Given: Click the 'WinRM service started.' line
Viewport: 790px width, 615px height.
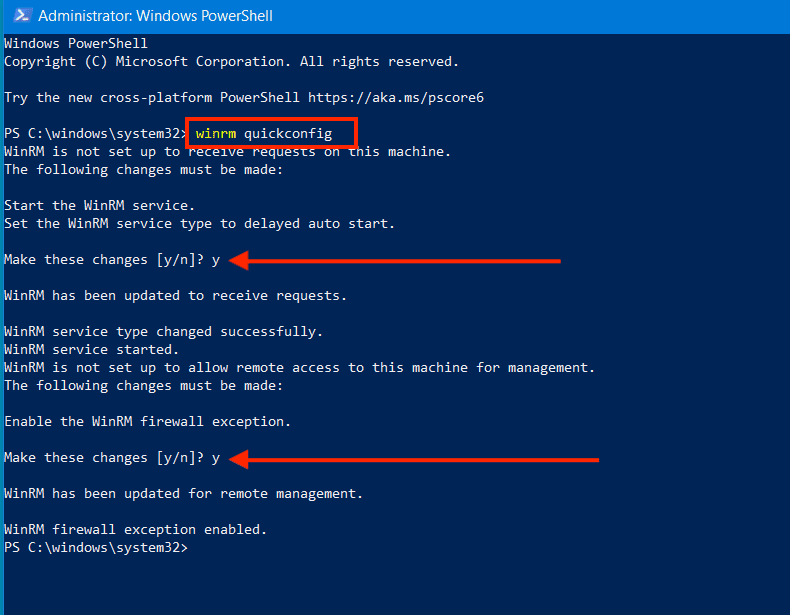Looking at the screenshot, I should [x=91, y=350].
